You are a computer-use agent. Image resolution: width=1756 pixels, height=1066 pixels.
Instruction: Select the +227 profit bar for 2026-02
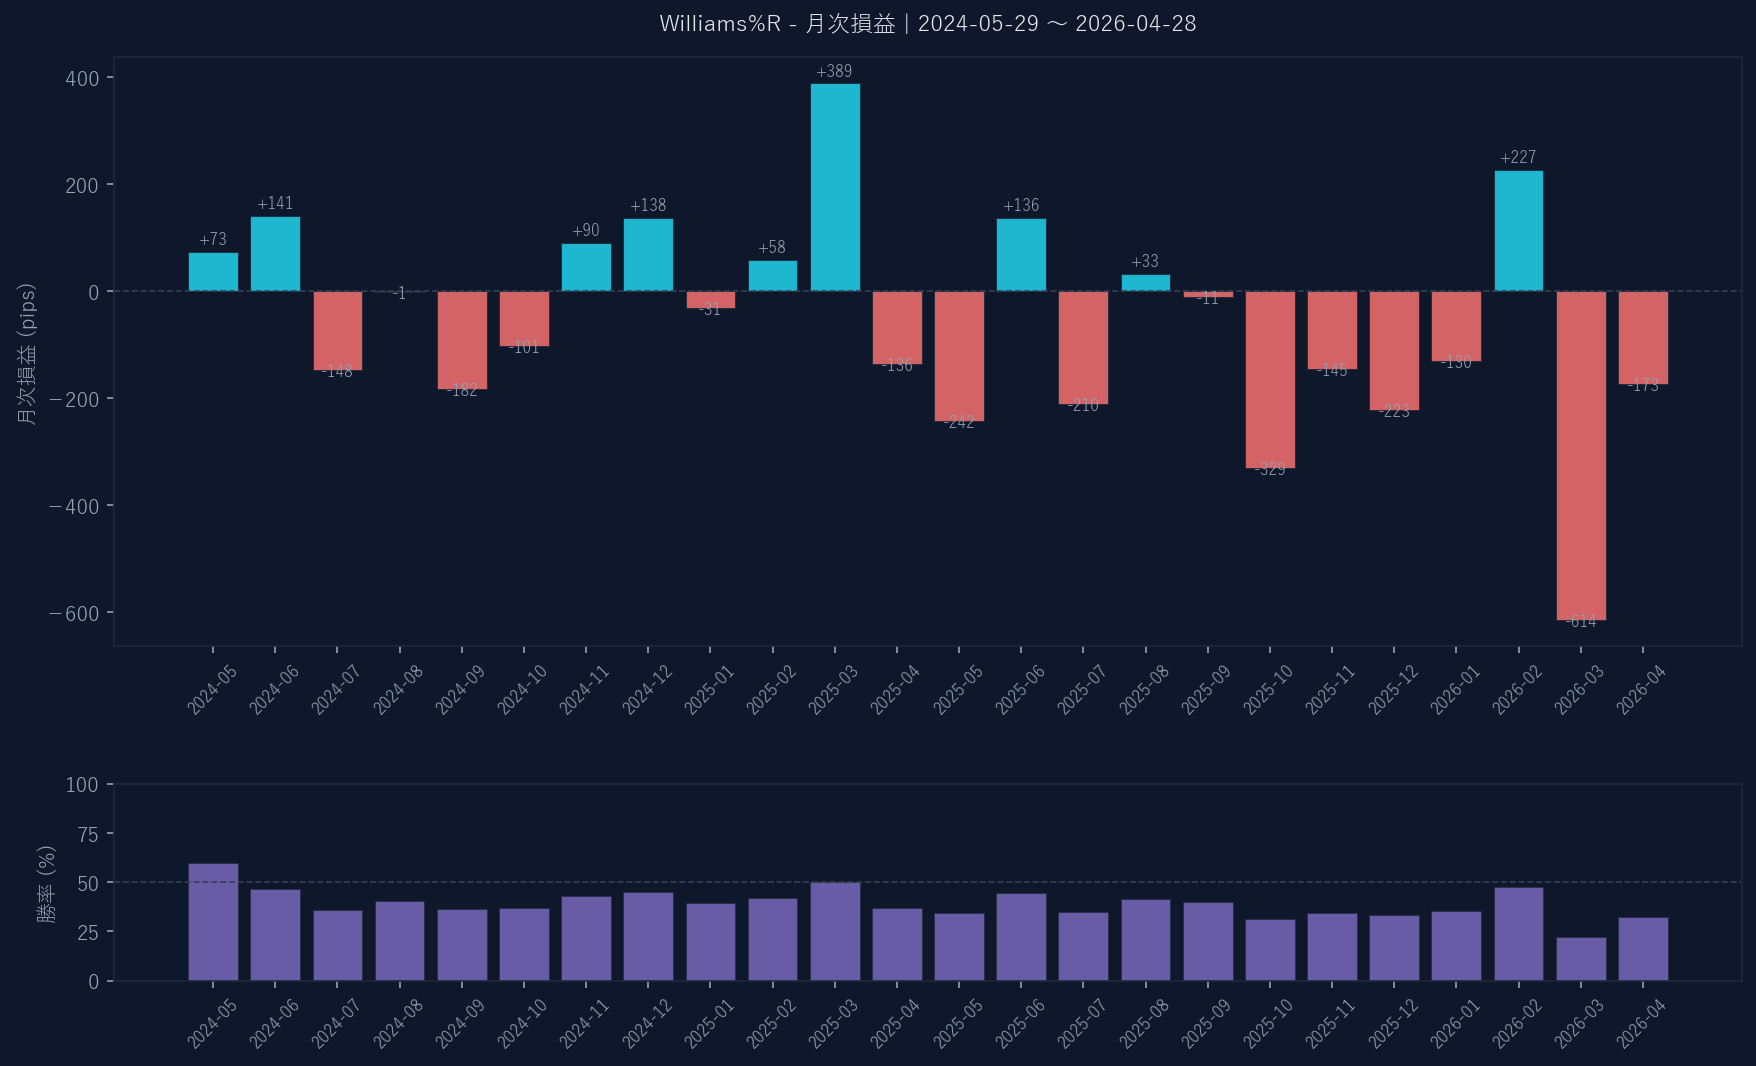(1518, 231)
